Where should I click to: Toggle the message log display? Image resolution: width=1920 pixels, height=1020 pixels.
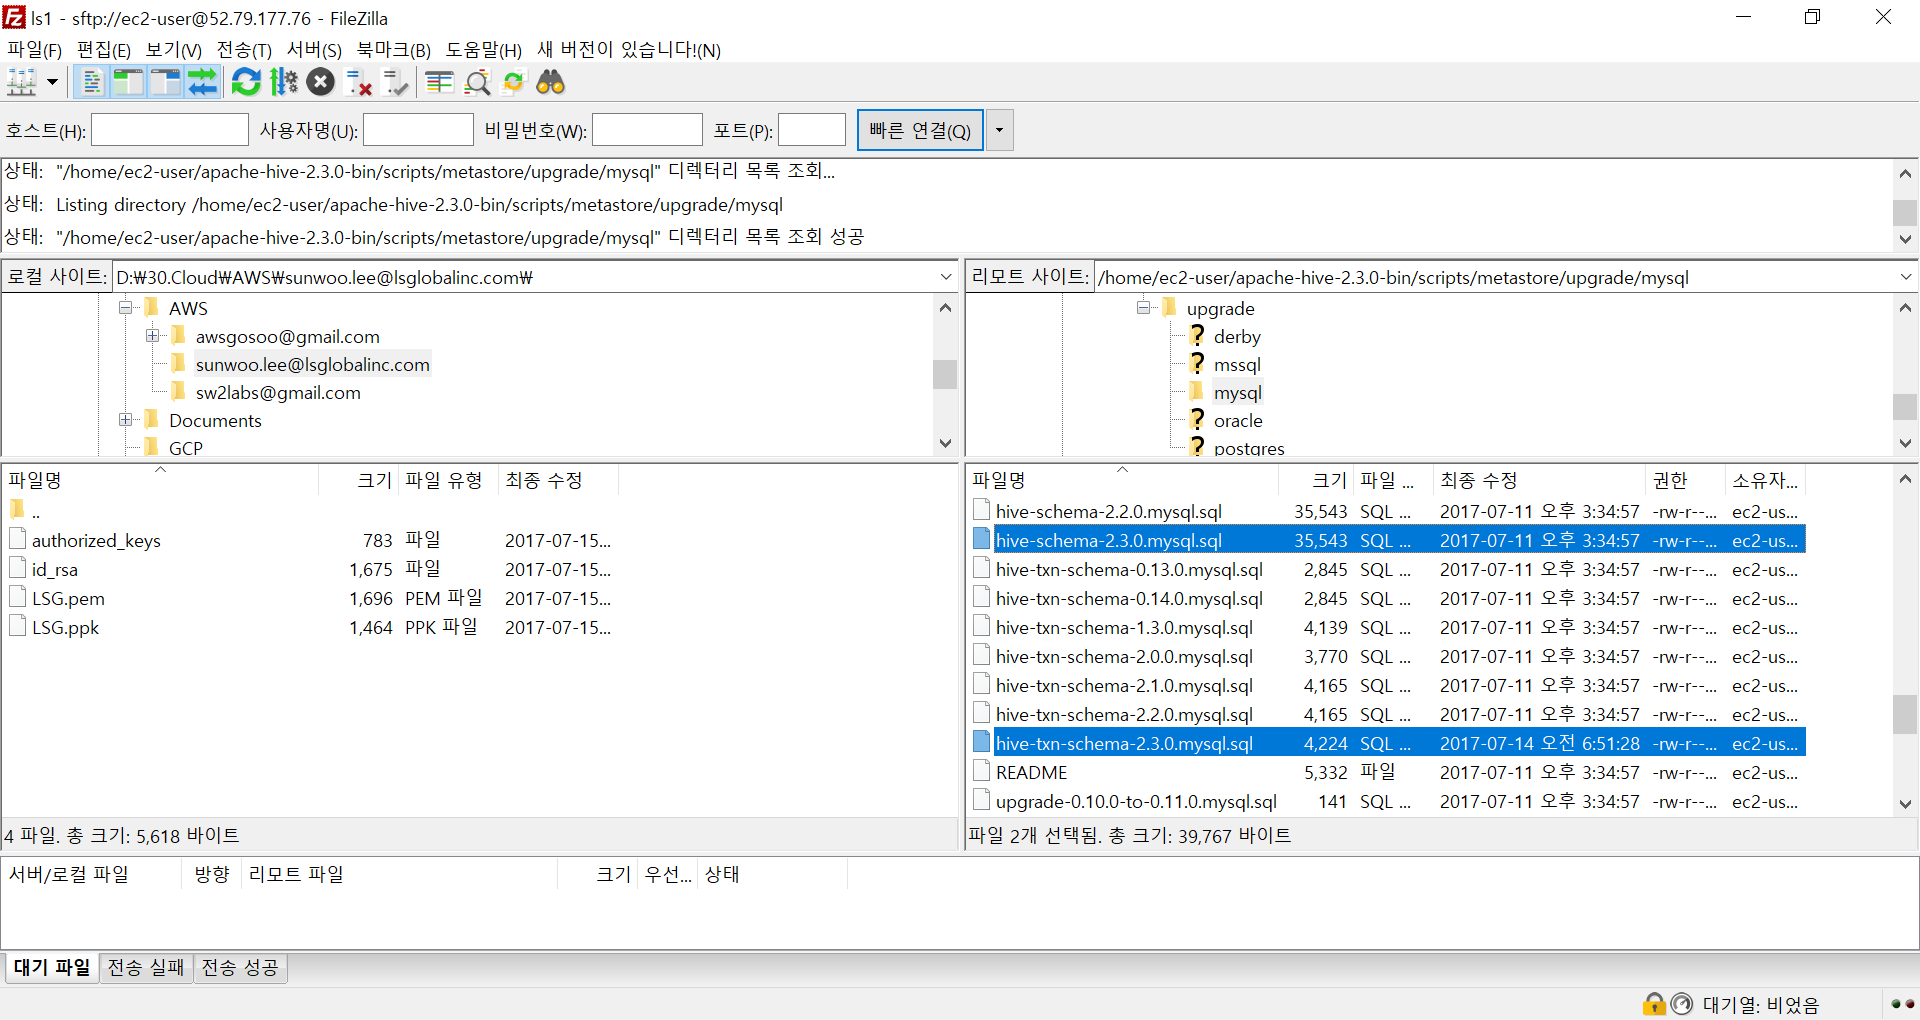tap(91, 82)
